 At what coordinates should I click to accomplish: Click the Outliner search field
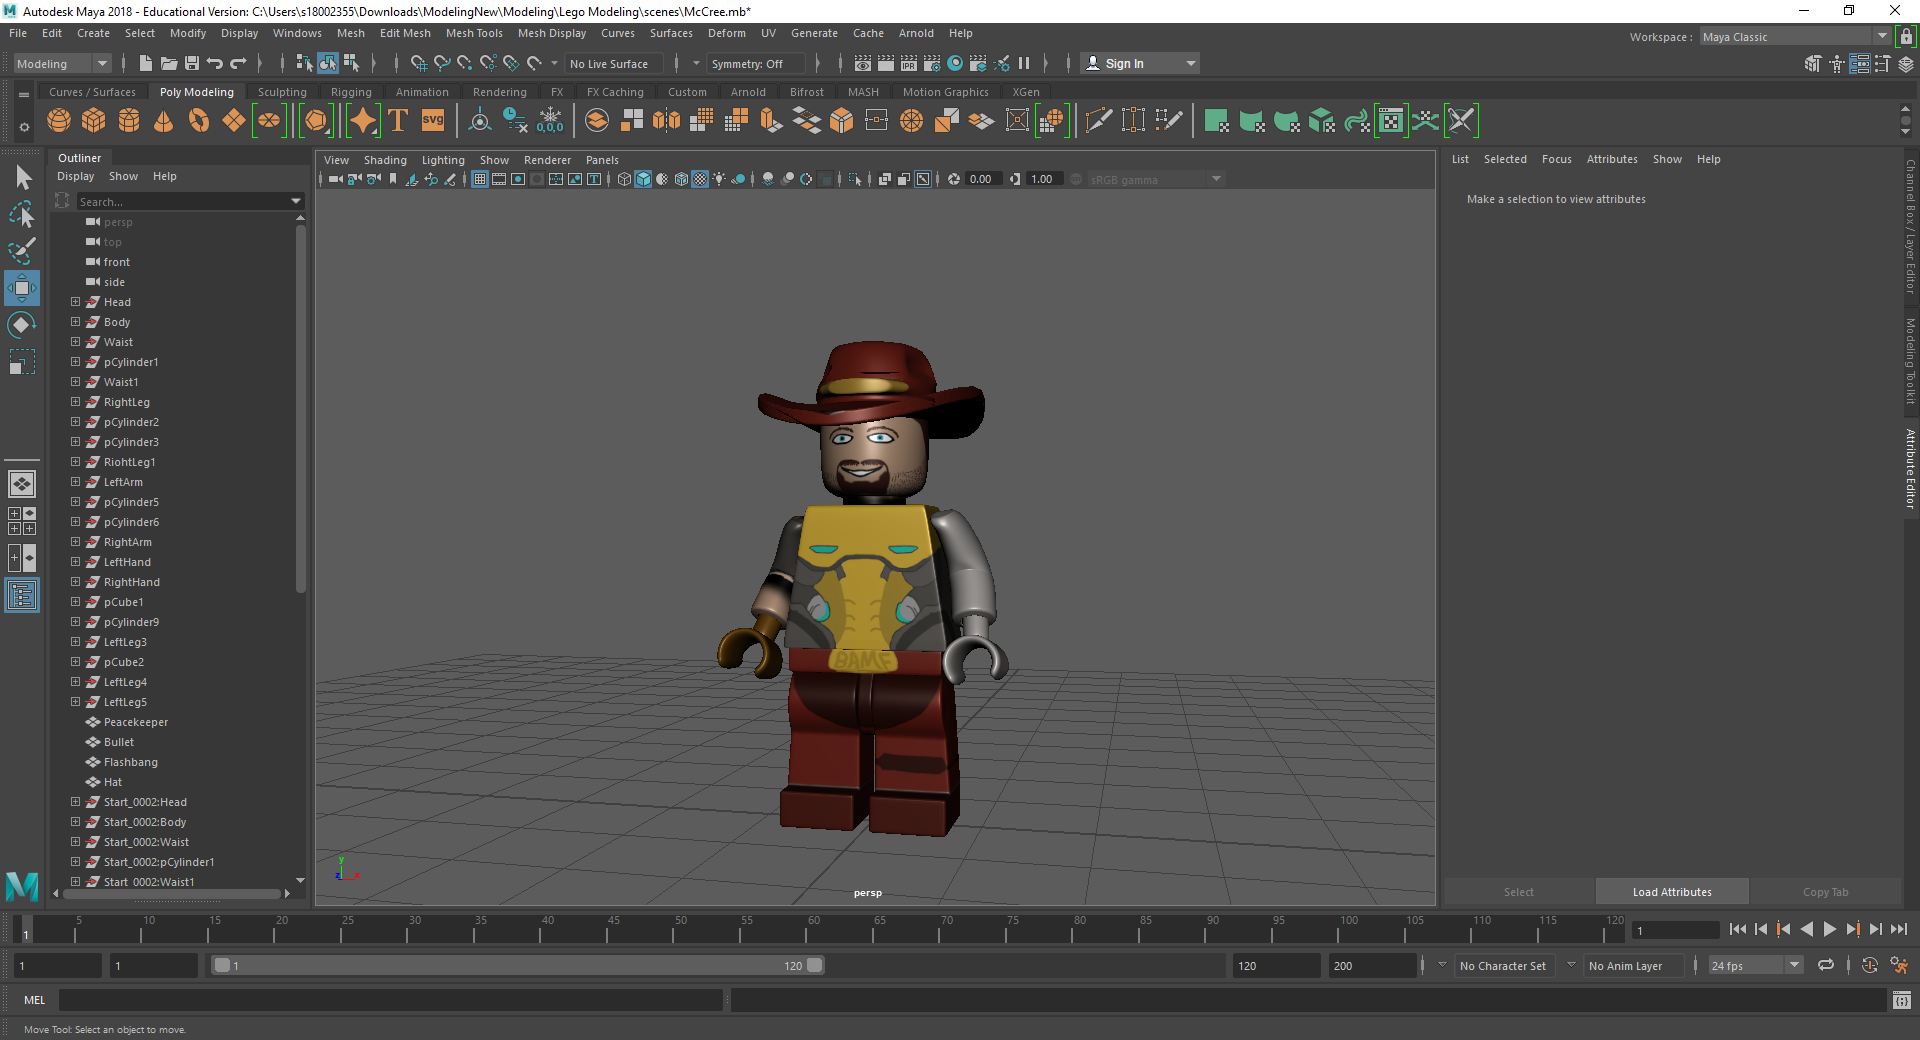(x=182, y=201)
